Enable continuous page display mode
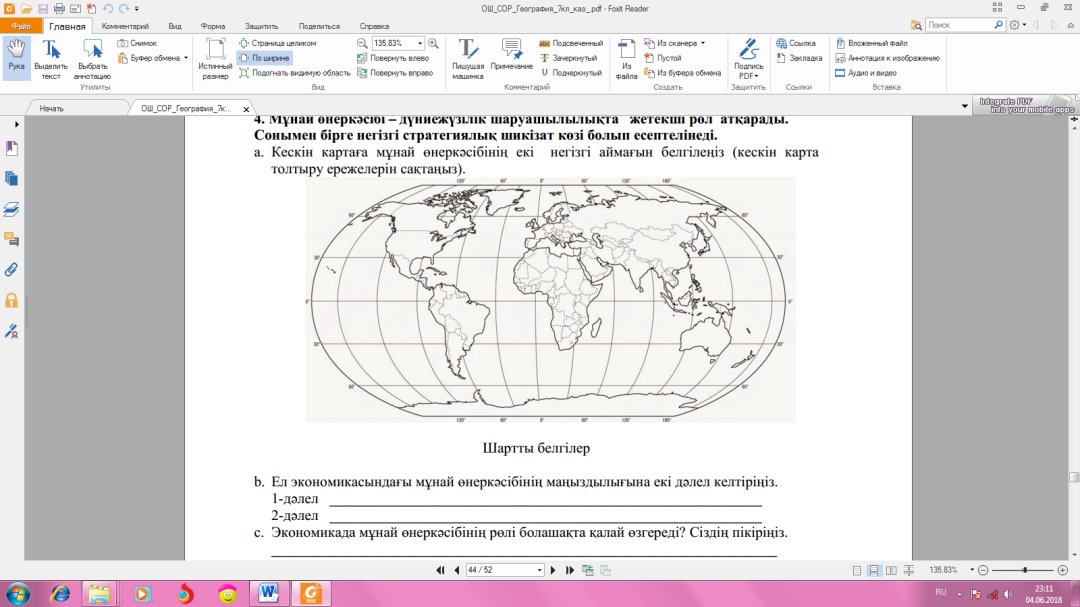 (x=875, y=570)
